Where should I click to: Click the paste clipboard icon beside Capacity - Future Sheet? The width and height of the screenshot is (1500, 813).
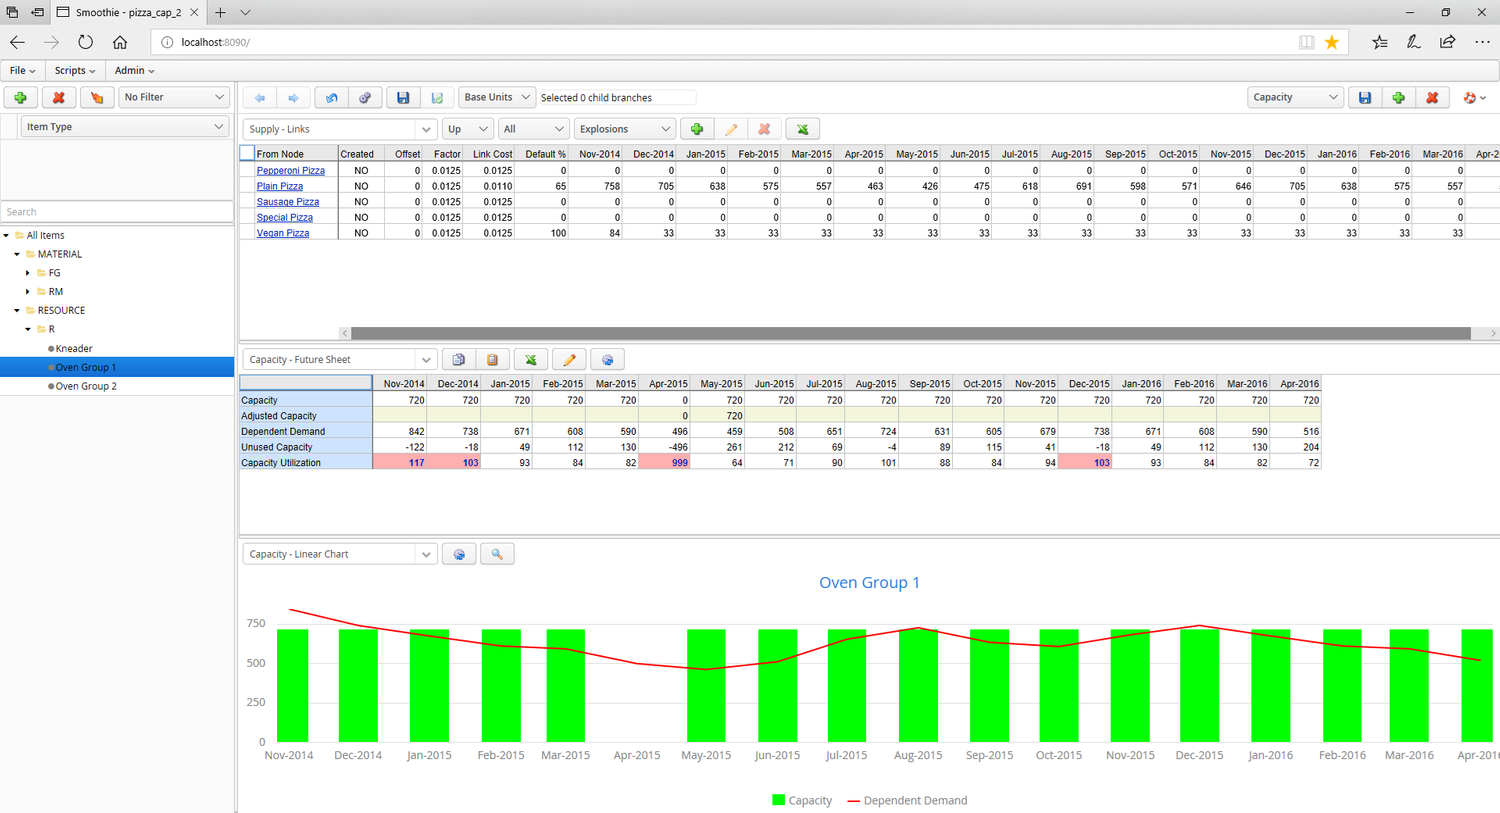tap(493, 359)
